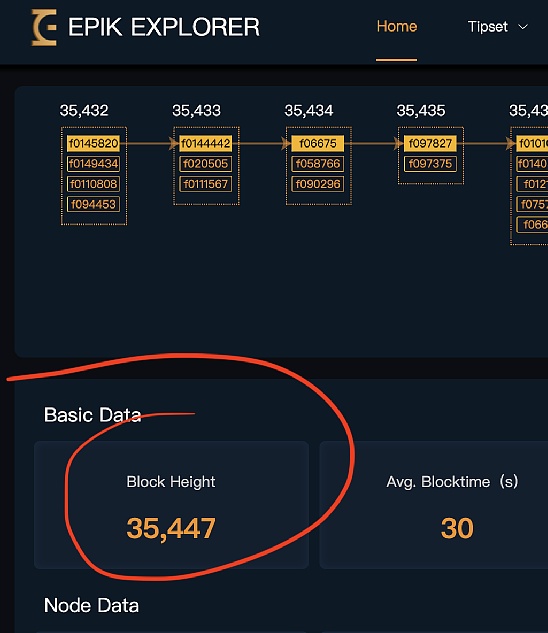Click the Avg. Blocktime card
Image resolution: width=548 pixels, height=633 pixels.
(x=434, y=505)
